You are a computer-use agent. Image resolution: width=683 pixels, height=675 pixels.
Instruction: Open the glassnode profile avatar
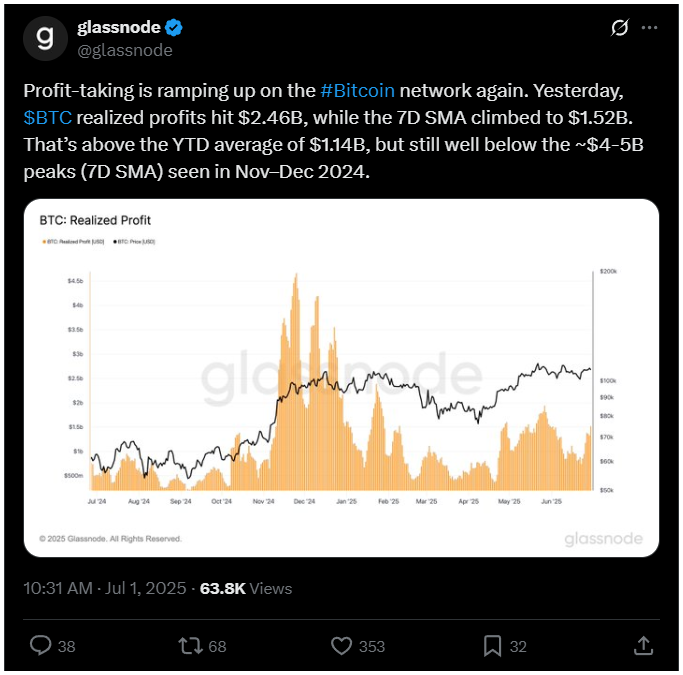point(45,39)
